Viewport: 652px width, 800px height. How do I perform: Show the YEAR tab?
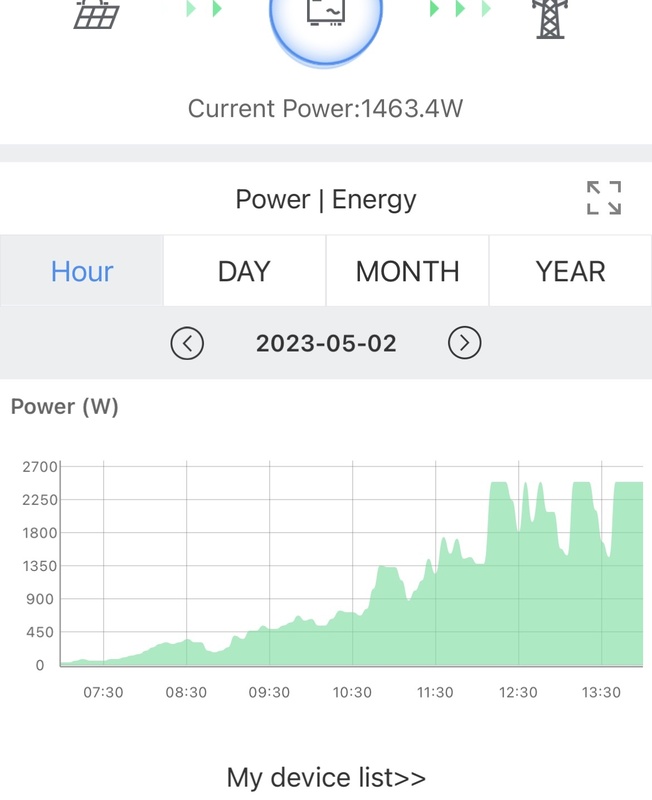570,271
